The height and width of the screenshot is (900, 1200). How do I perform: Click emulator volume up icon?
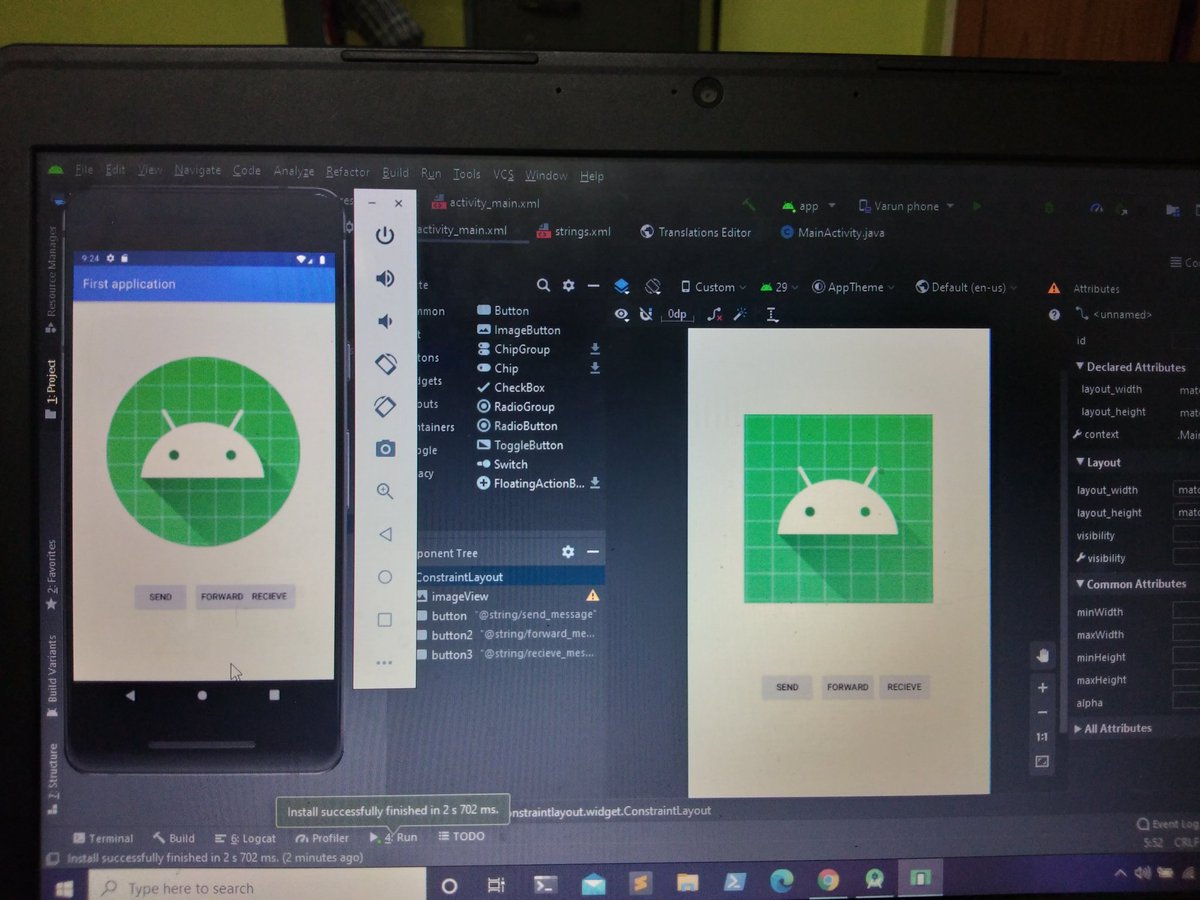[385, 279]
